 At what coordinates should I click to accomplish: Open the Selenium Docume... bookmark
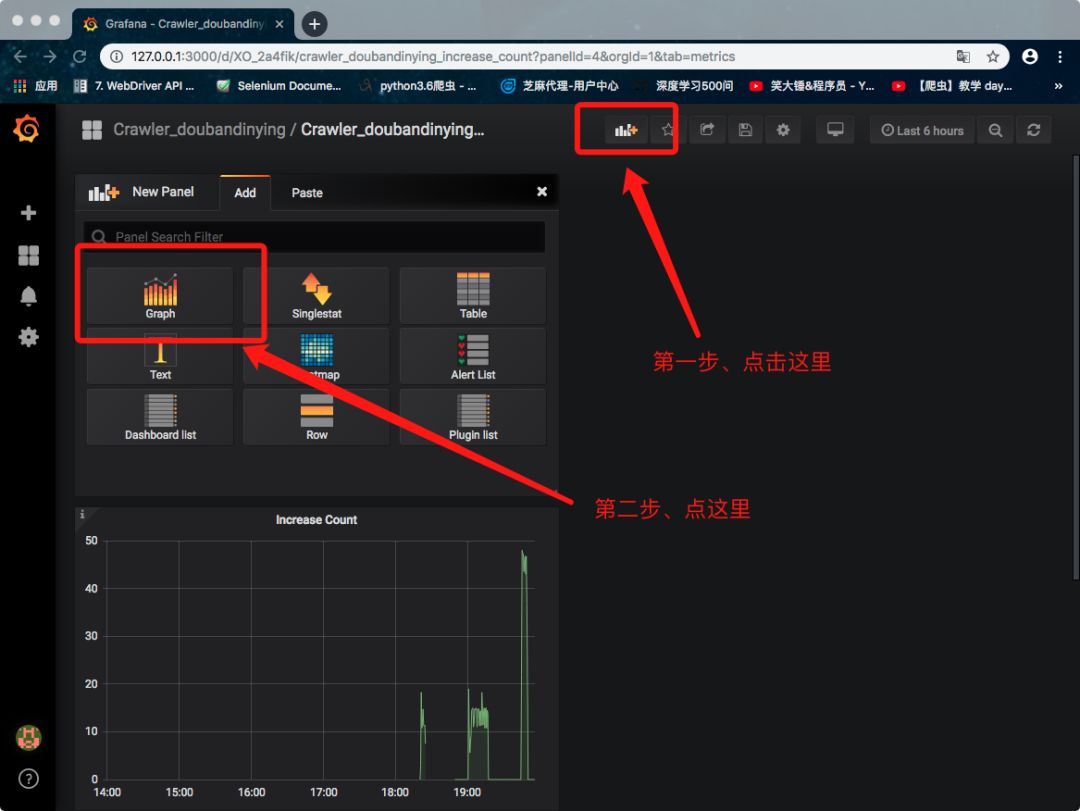click(x=278, y=85)
